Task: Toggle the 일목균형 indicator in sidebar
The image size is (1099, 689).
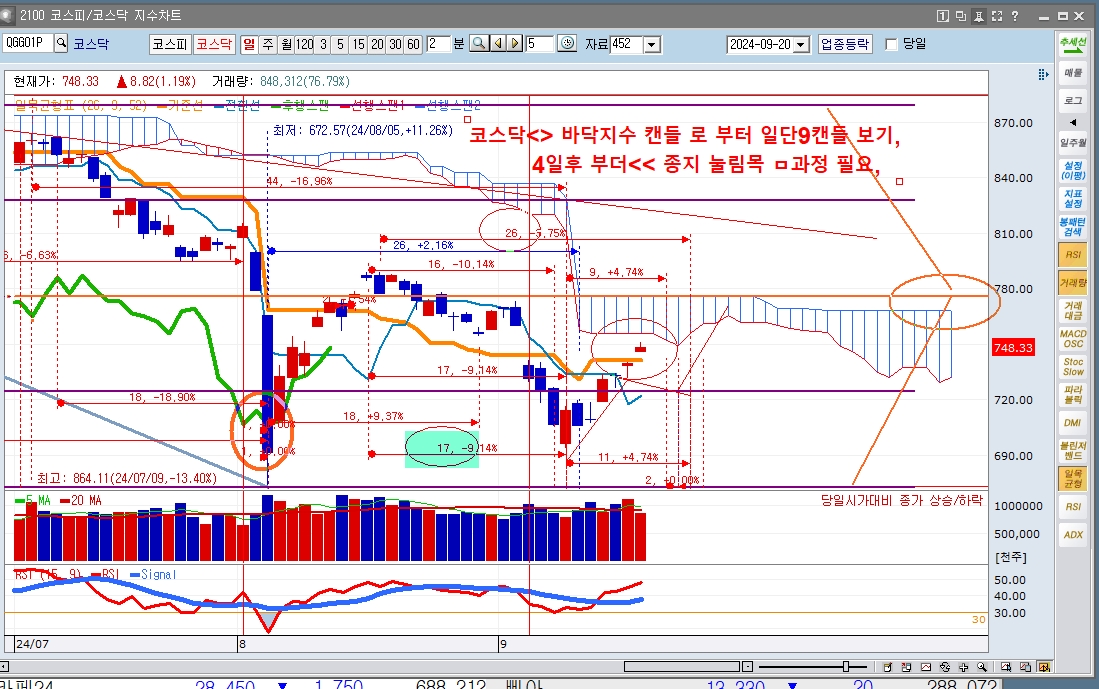Action: tap(1072, 478)
